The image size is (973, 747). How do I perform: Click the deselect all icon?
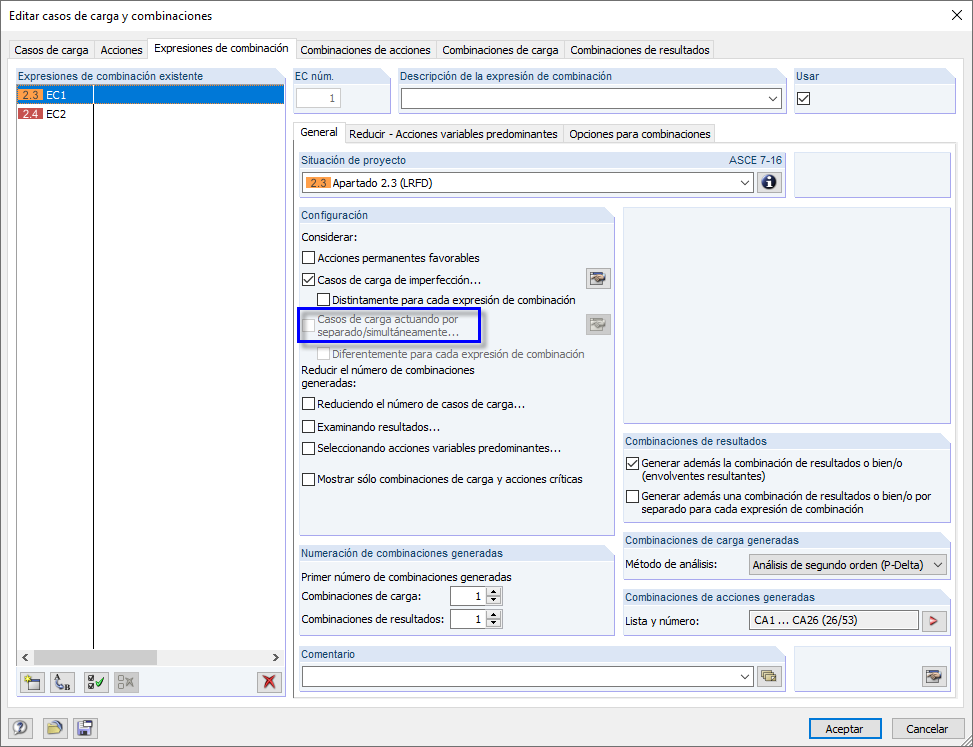[126, 682]
